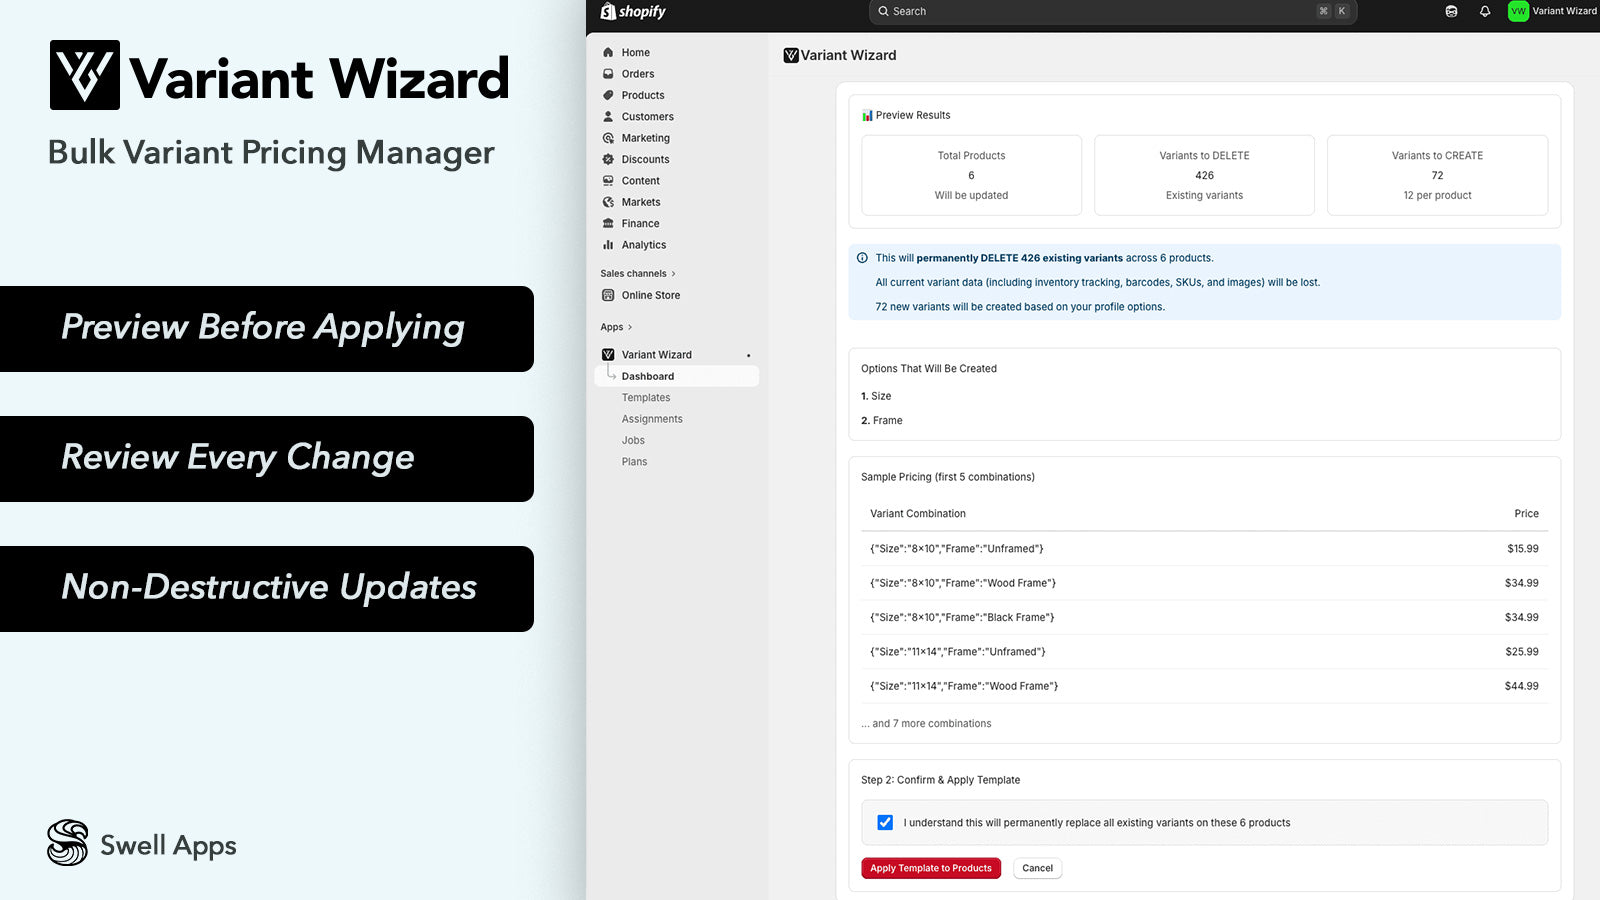1600x900 pixels.
Task: Check the variant replacement confirmation checkbox
Action: coord(884,822)
